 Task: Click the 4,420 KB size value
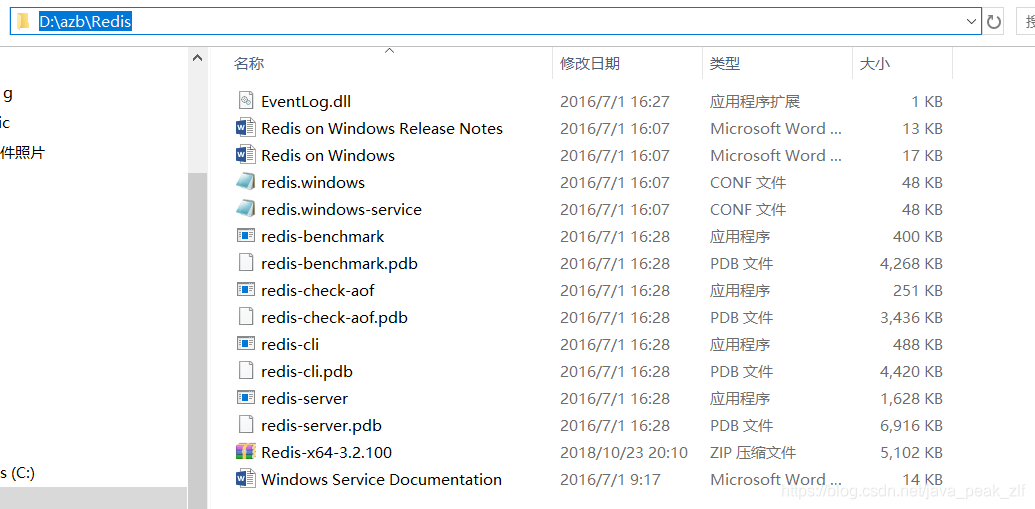pos(911,372)
